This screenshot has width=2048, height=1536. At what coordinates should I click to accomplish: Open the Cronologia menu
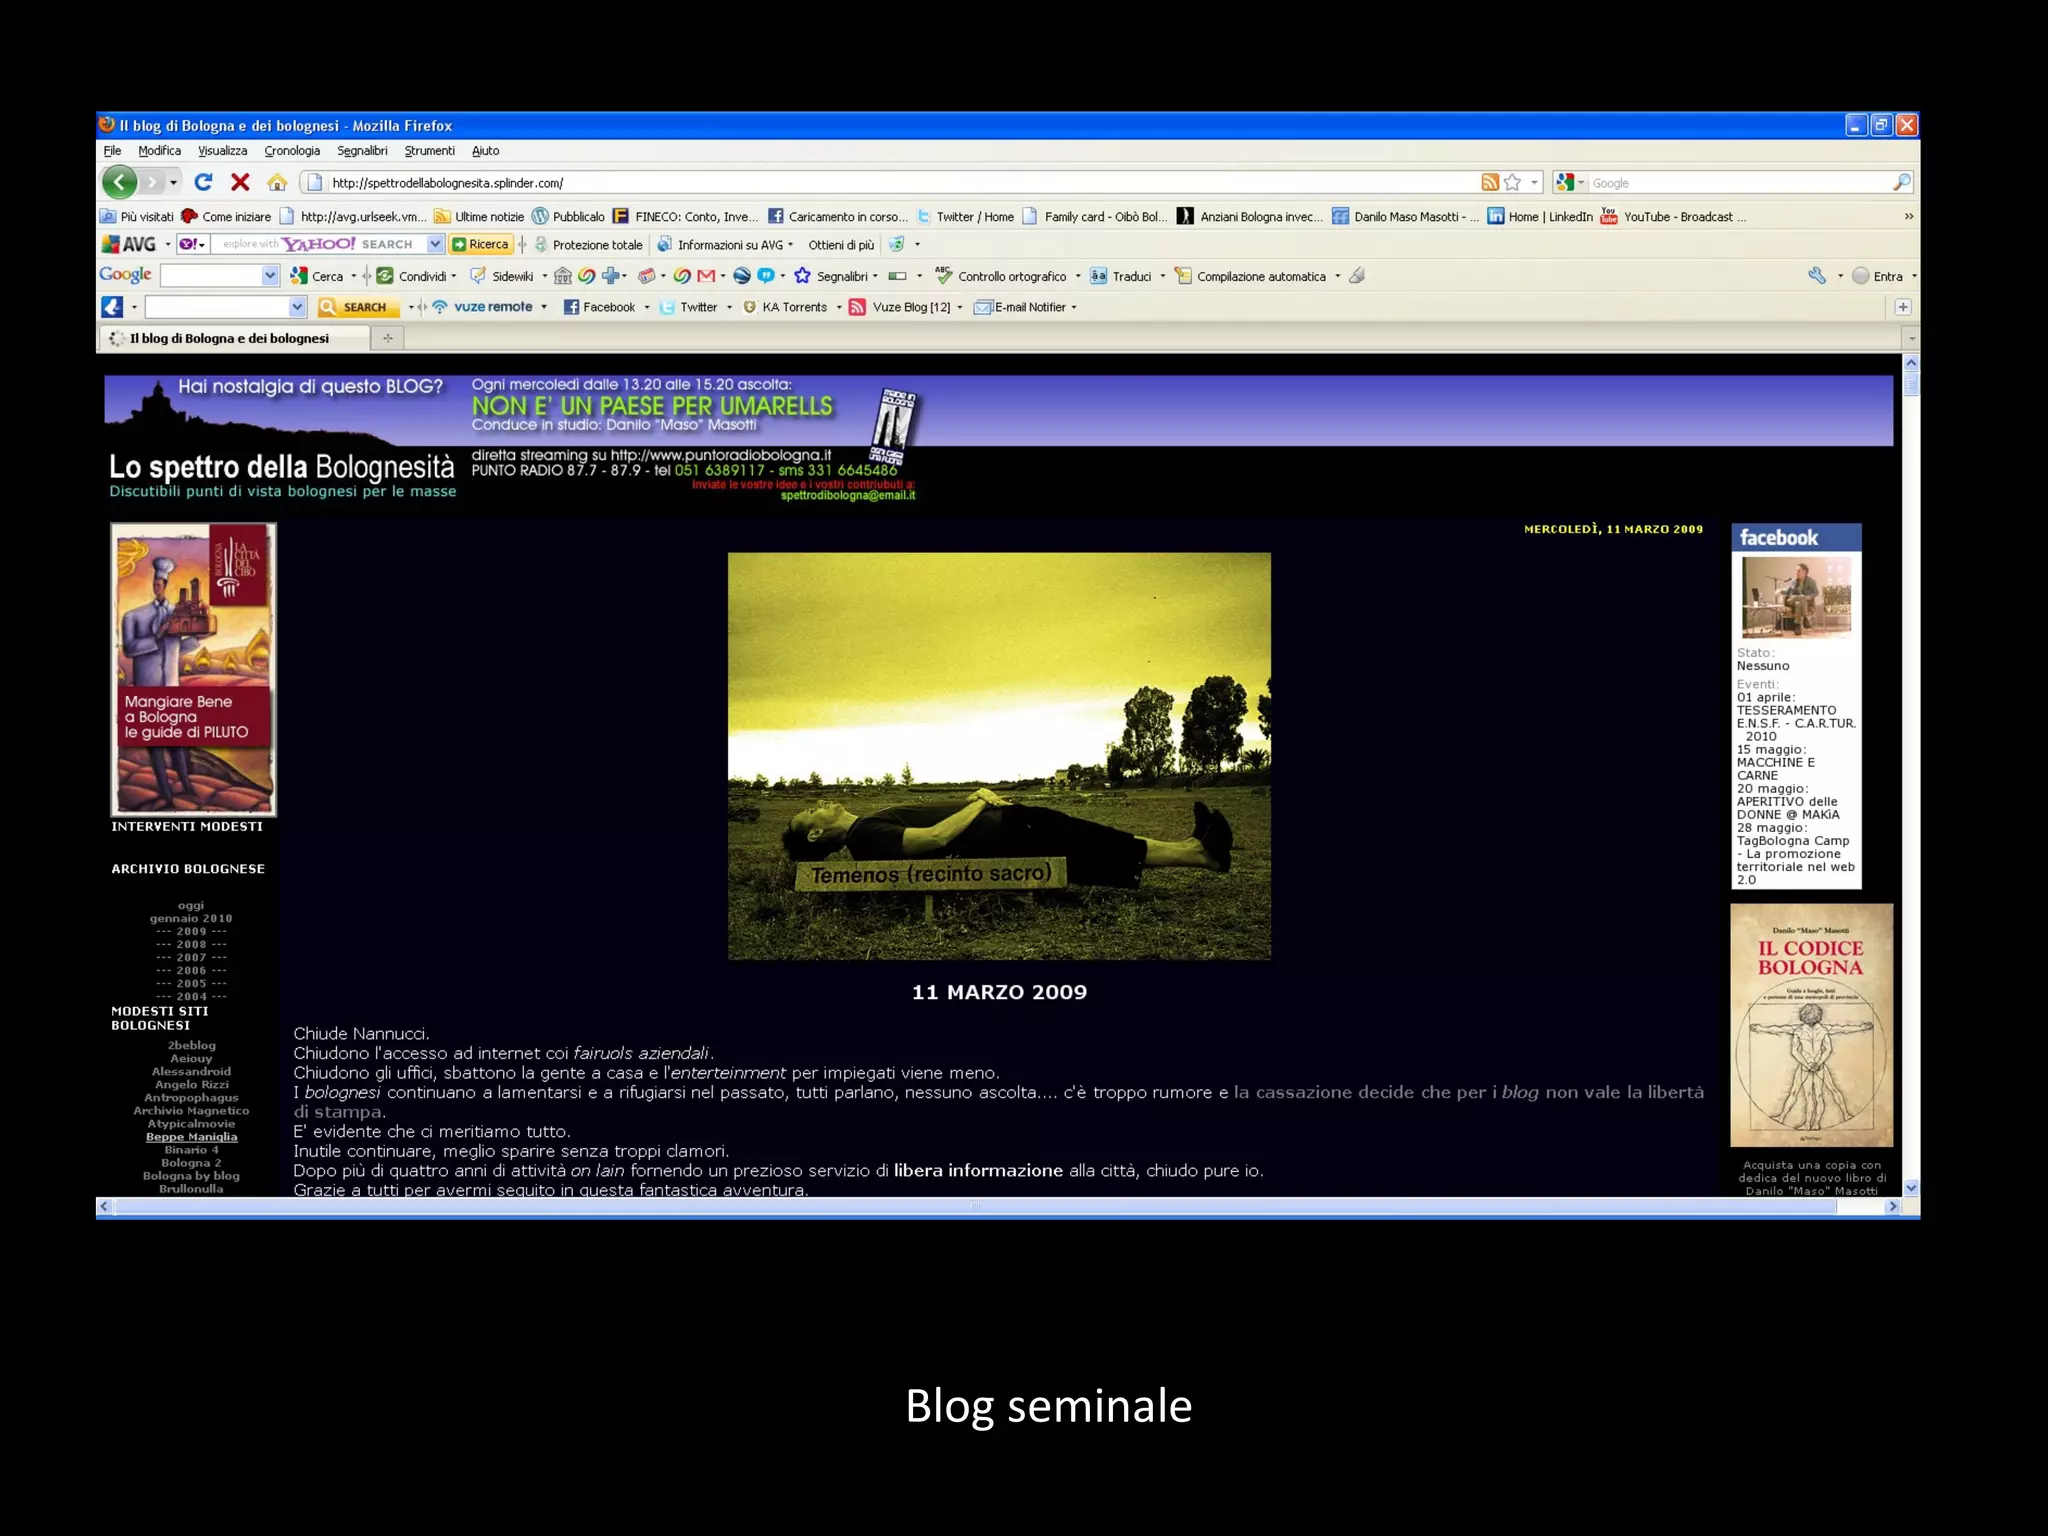pyautogui.click(x=292, y=151)
